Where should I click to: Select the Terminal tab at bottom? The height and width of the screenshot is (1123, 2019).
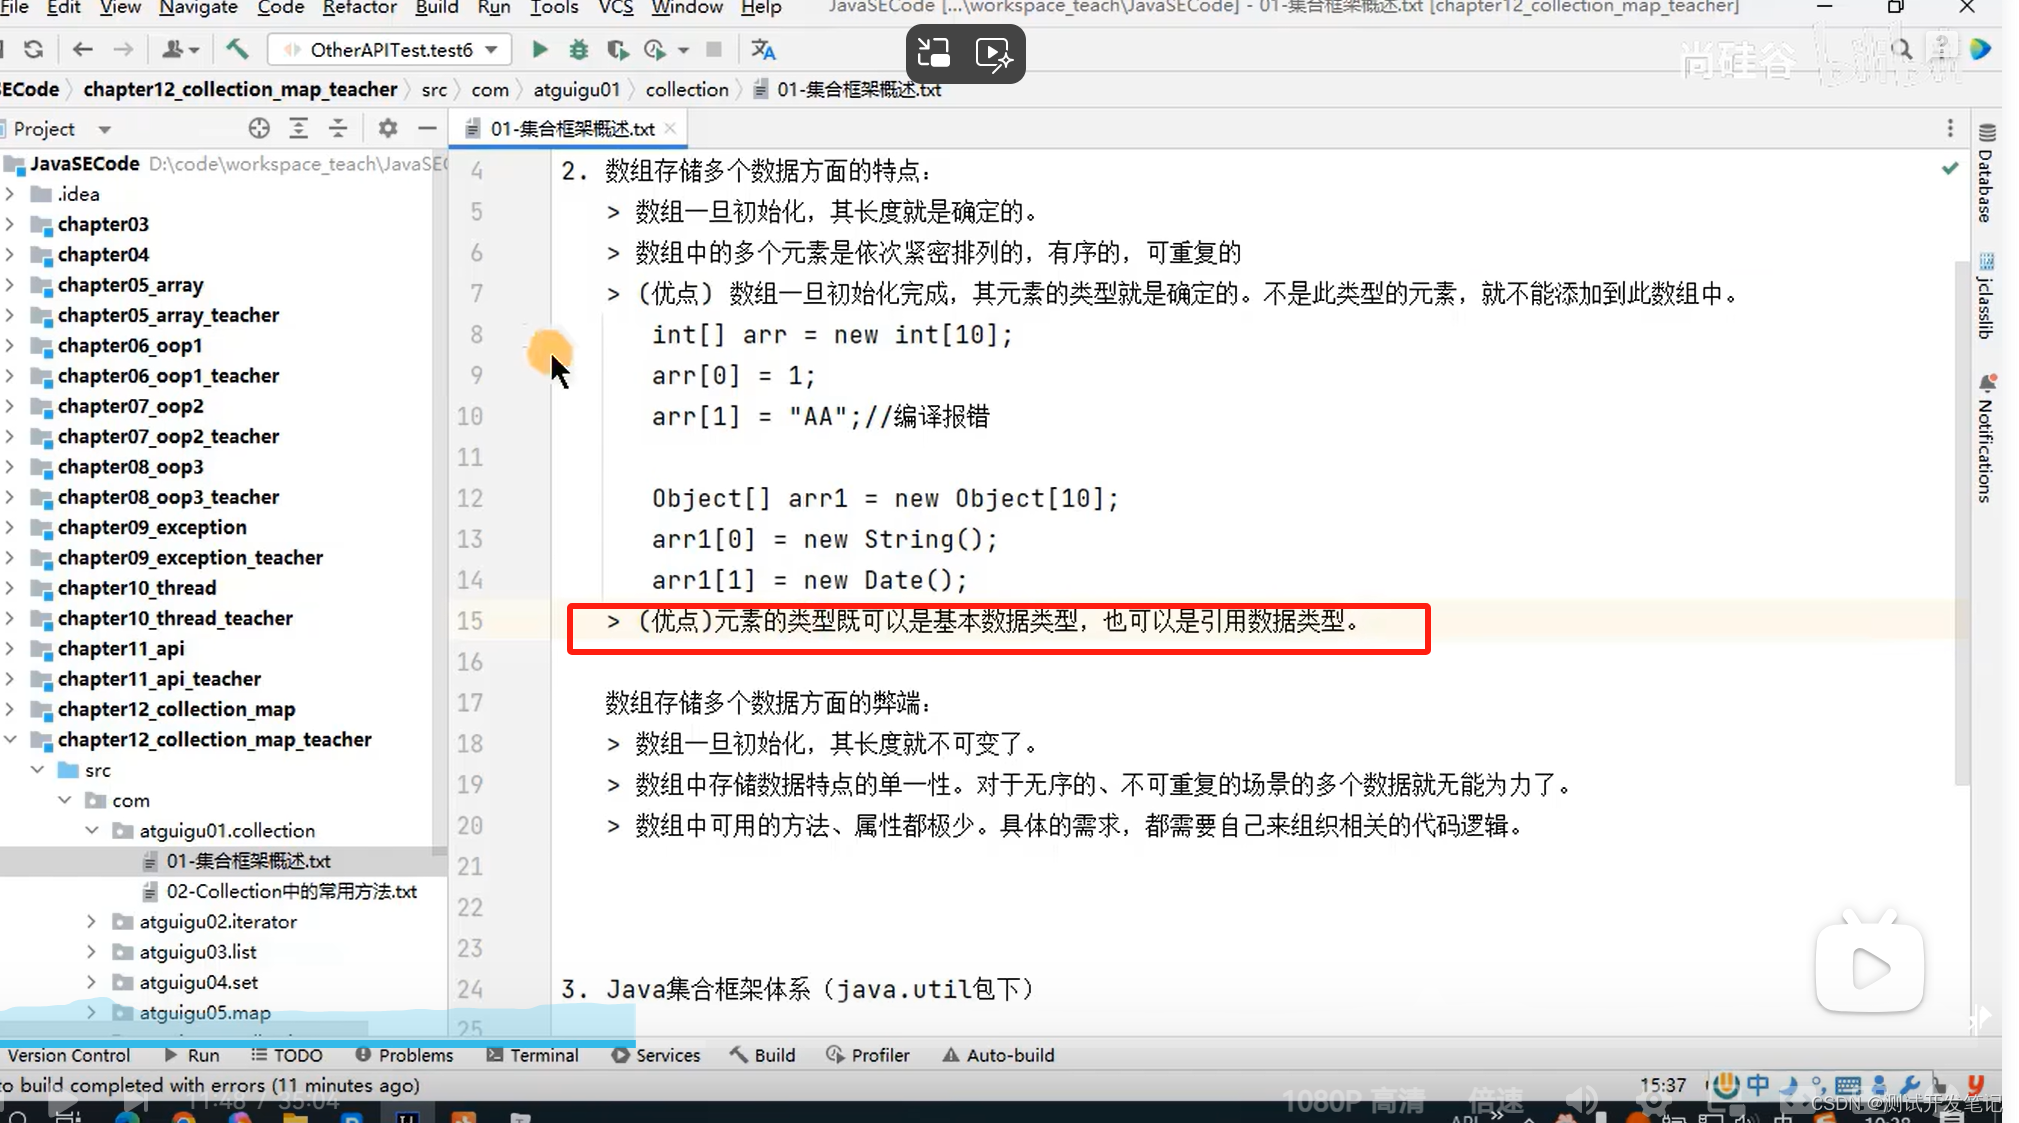[543, 1054]
